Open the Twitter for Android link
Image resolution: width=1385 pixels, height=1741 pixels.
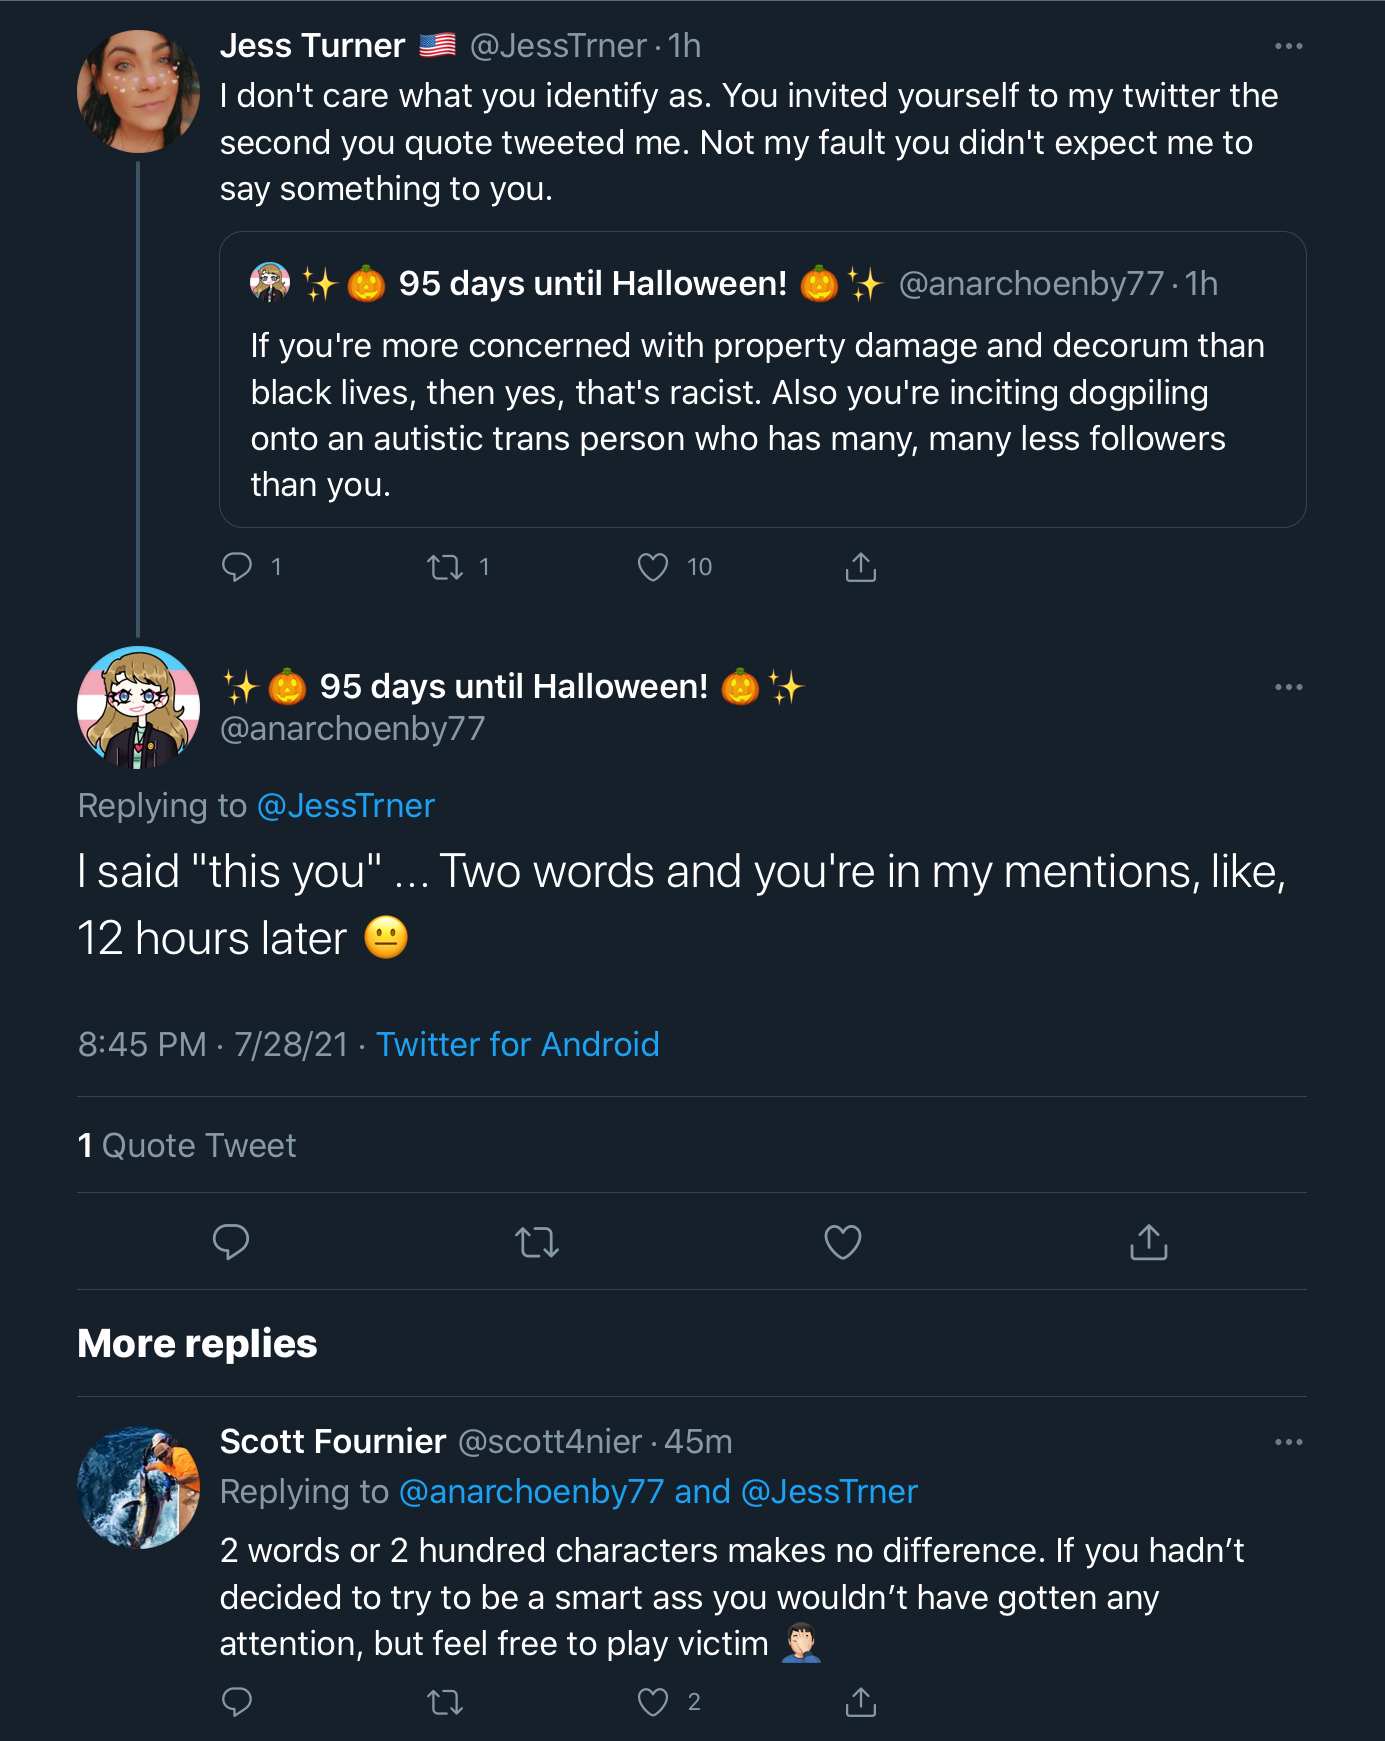click(517, 1044)
